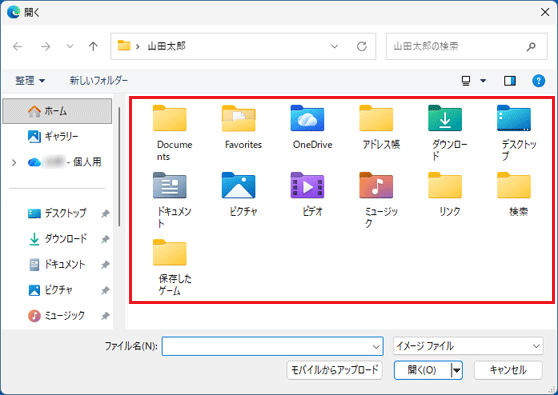The height and width of the screenshot is (395, 558).
Task: Close the 開く dialog
Action: point(545,12)
